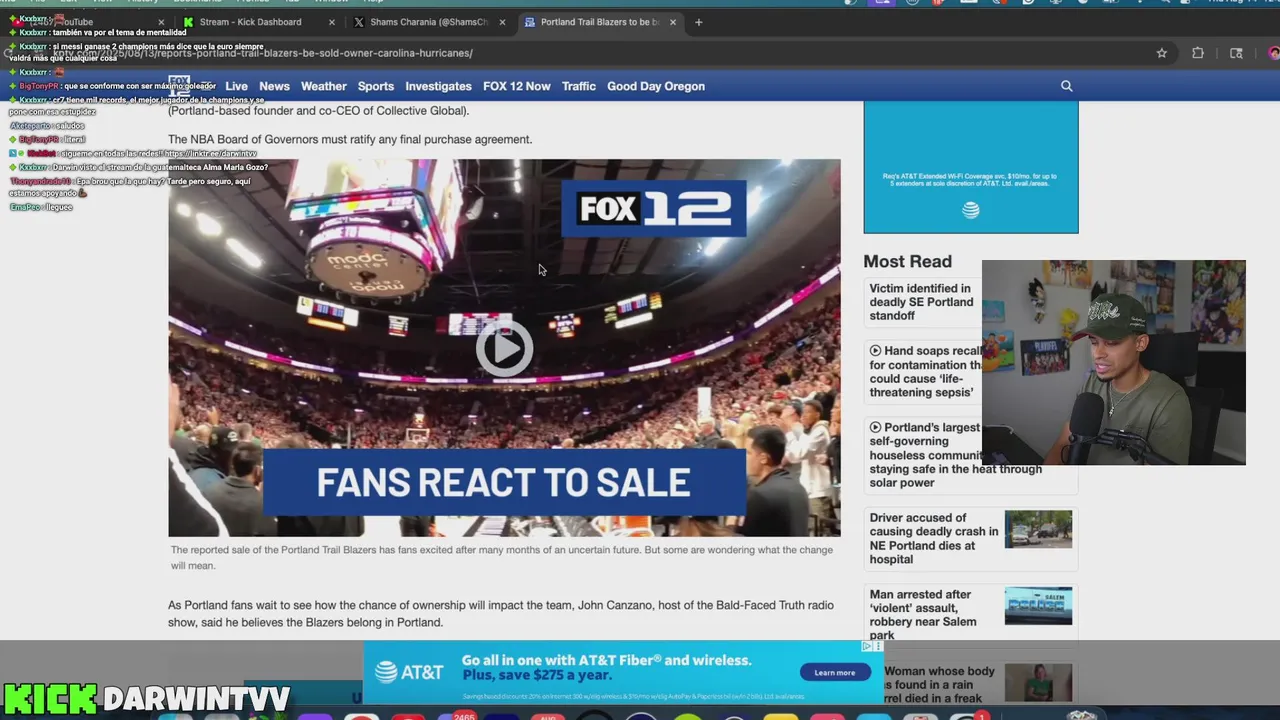Open FOX 12 Now in the nav bar
Image resolution: width=1280 pixels, height=720 pixels.
point(517,86)
